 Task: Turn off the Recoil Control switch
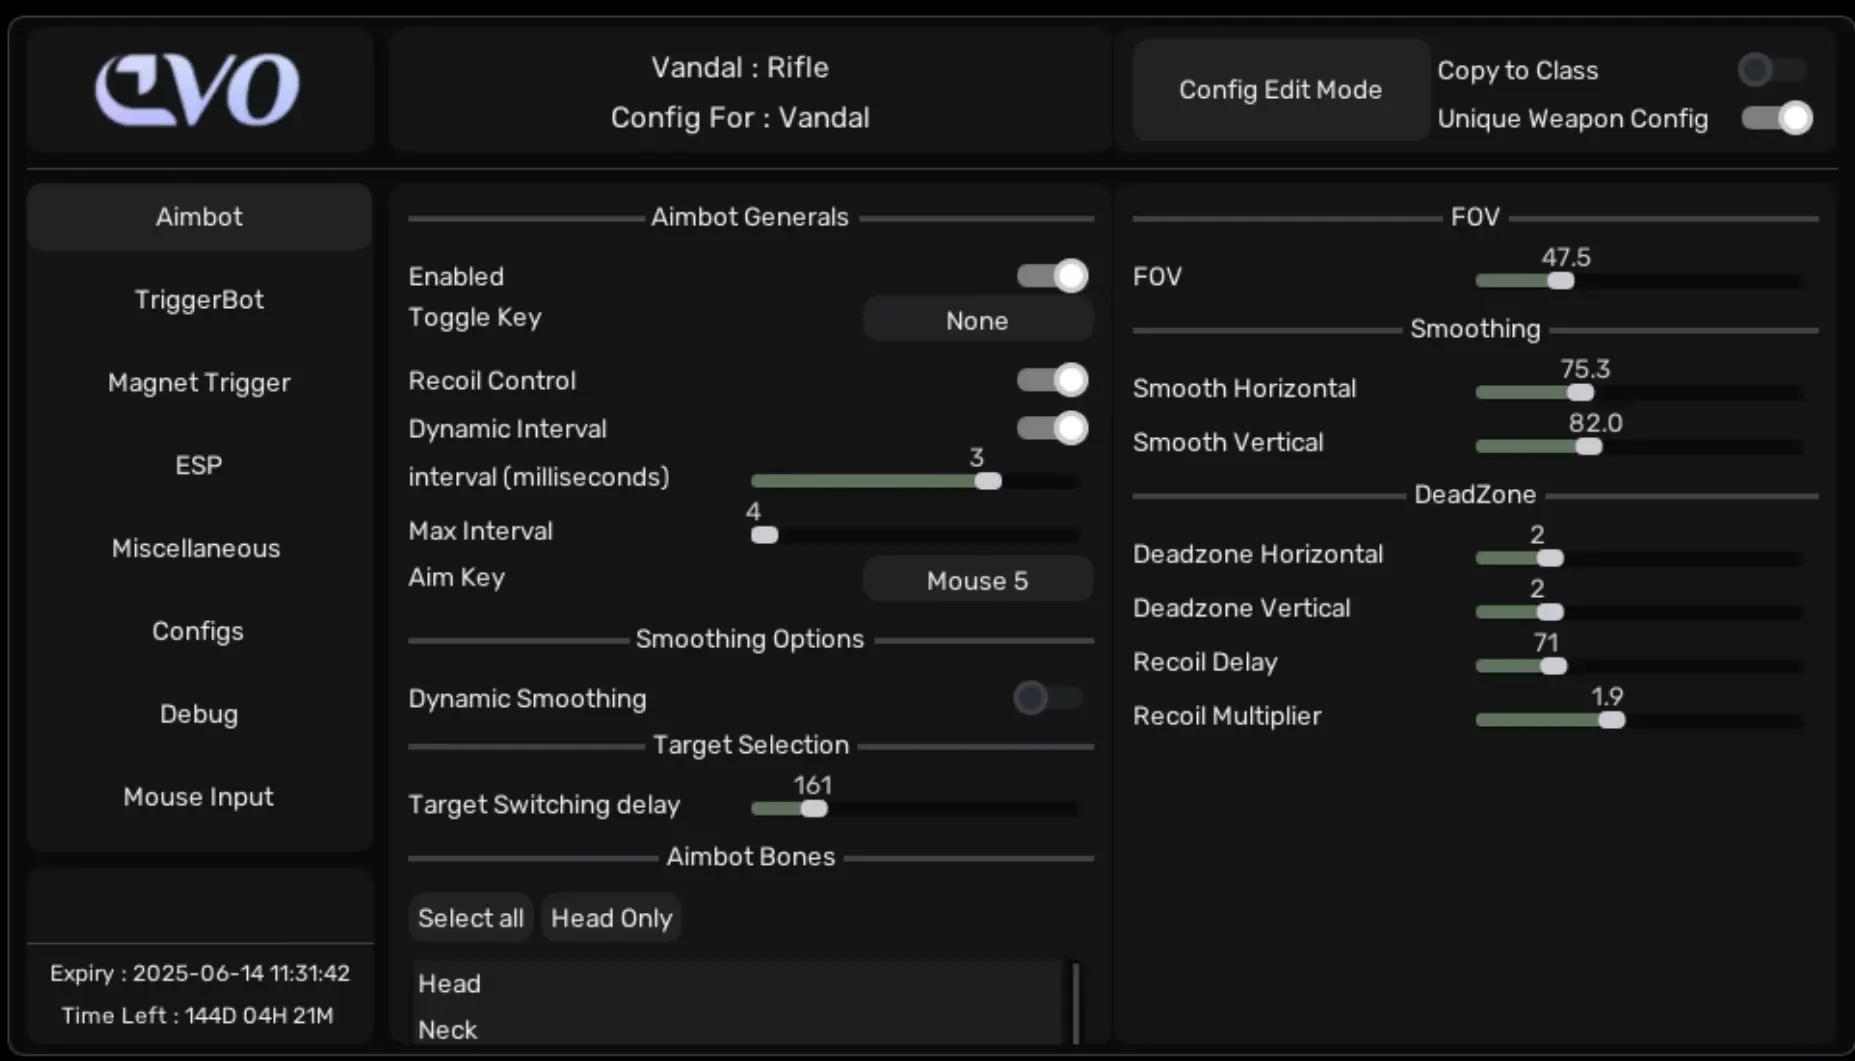tap(1052, 380)
